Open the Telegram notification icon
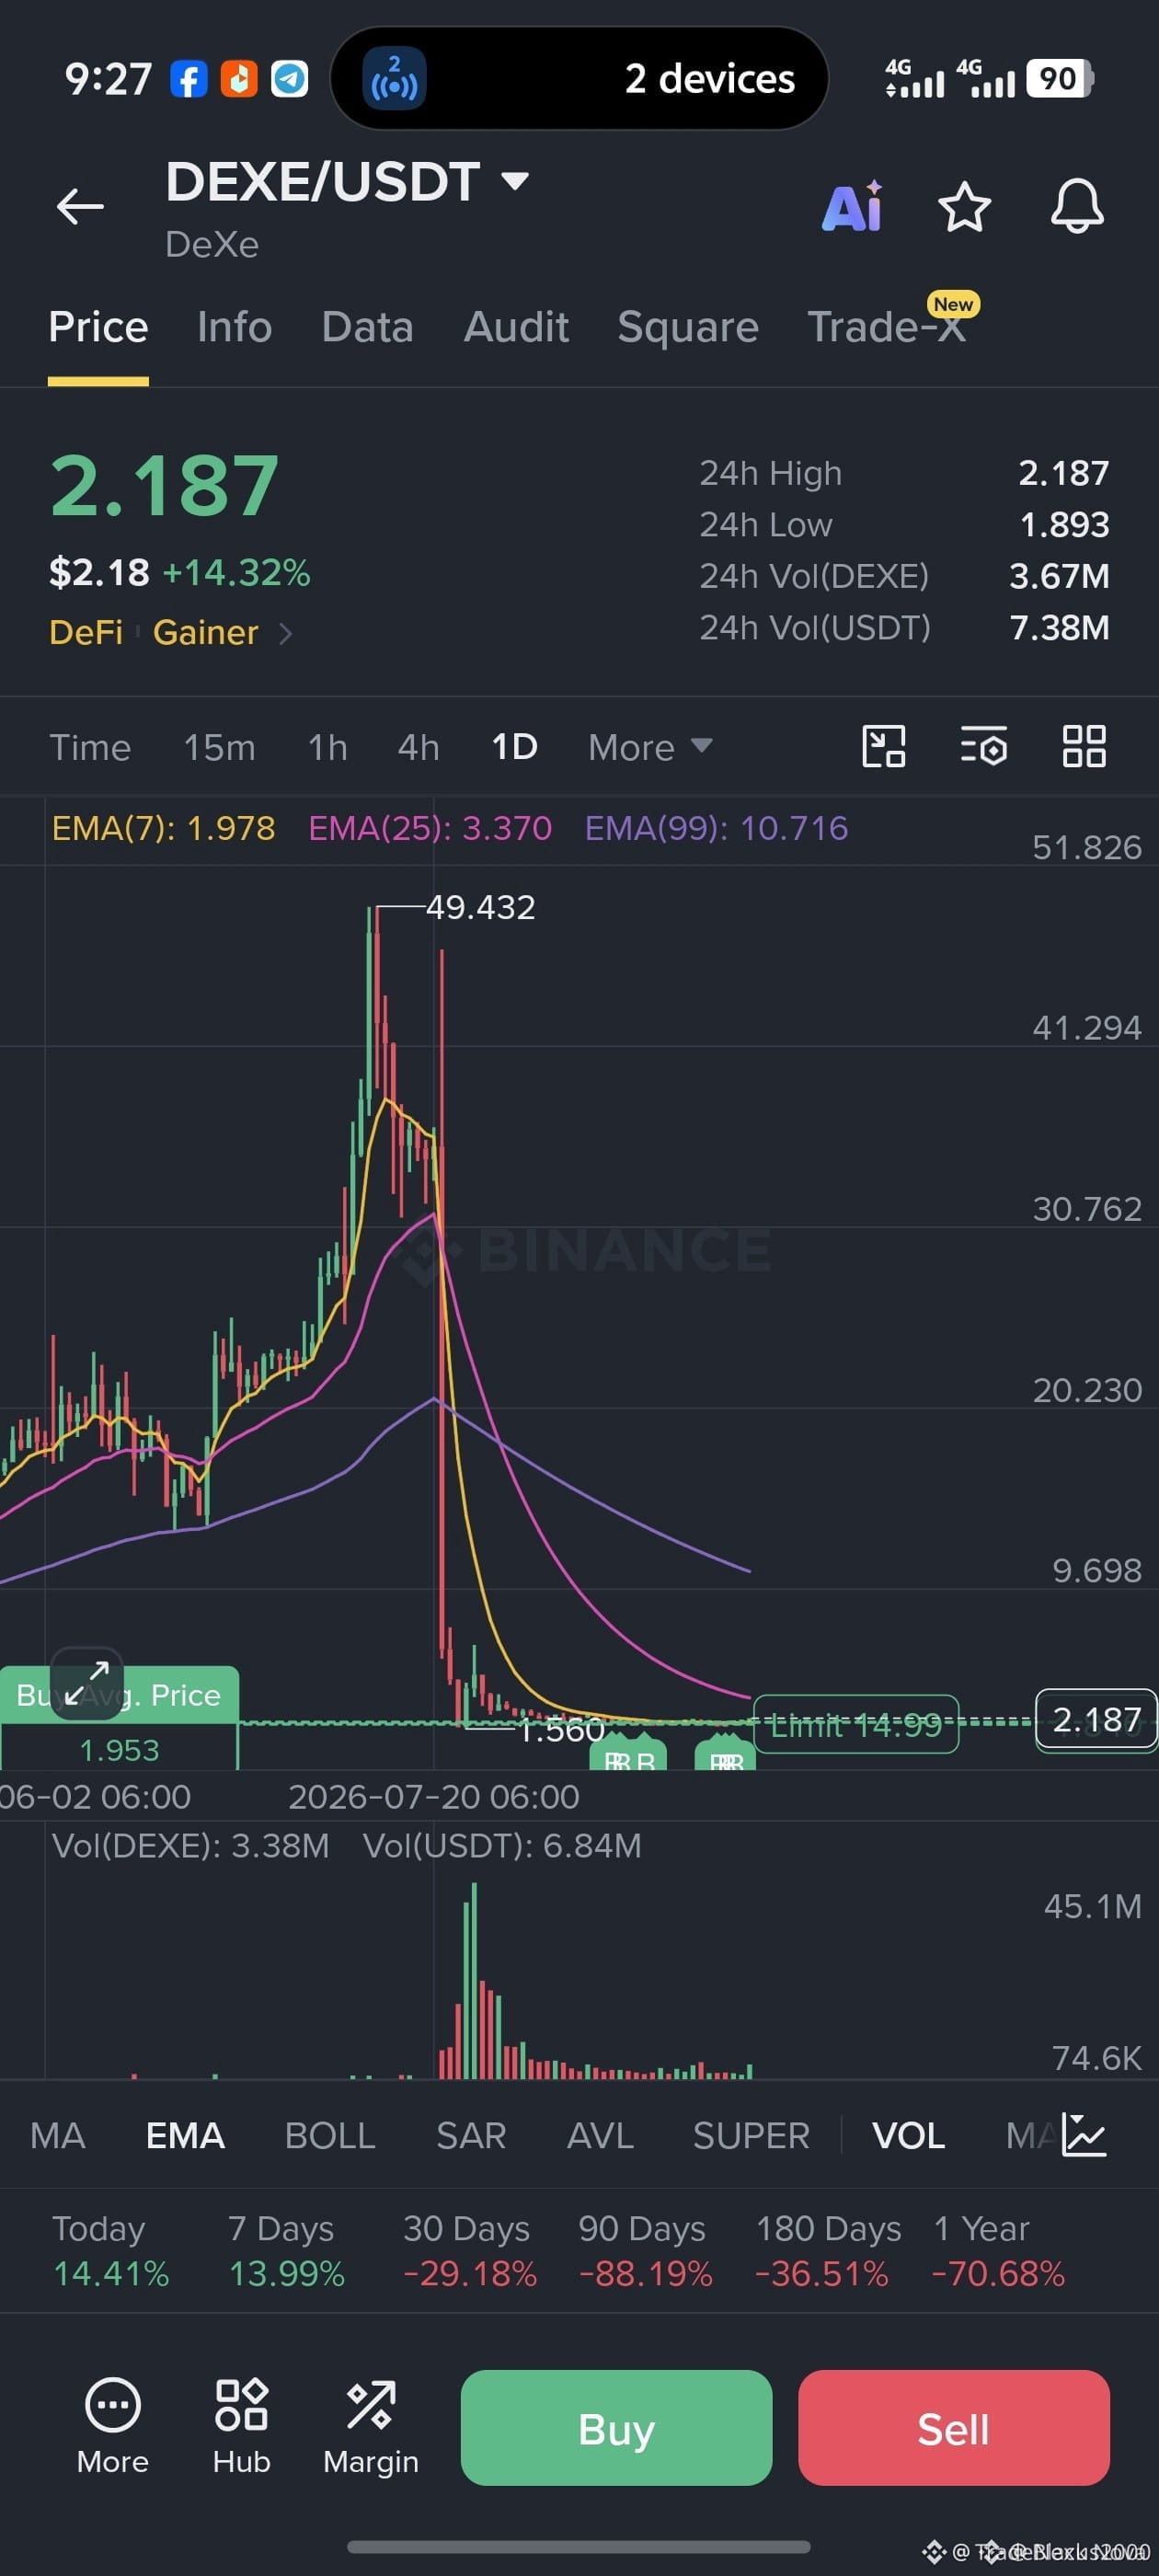 click(x=290, y=79)
